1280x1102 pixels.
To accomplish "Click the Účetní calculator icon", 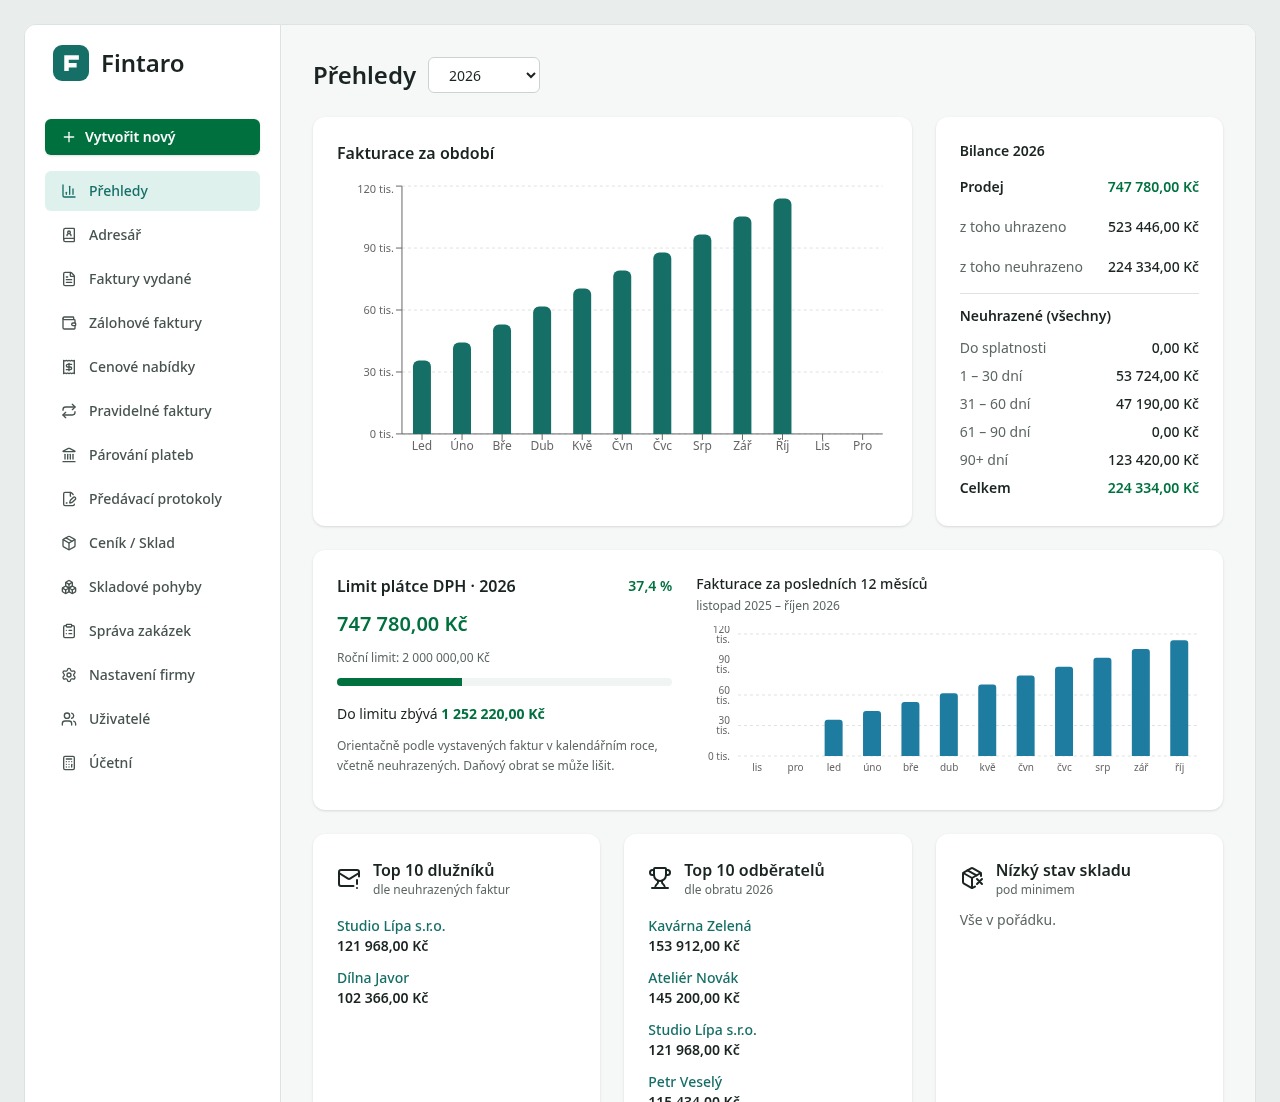I will [69, 763].
